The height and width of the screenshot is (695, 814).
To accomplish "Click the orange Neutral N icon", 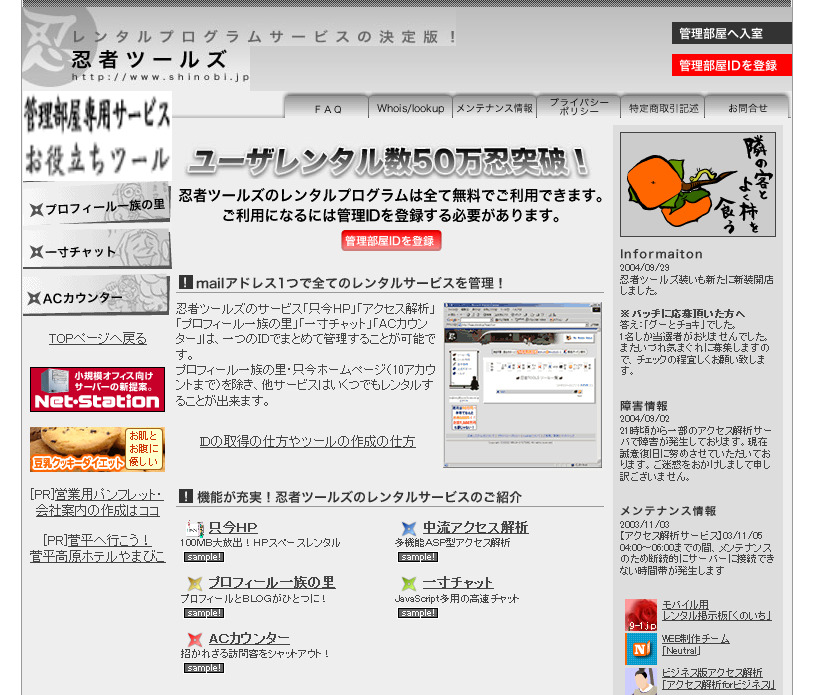I will coord(641,648).
